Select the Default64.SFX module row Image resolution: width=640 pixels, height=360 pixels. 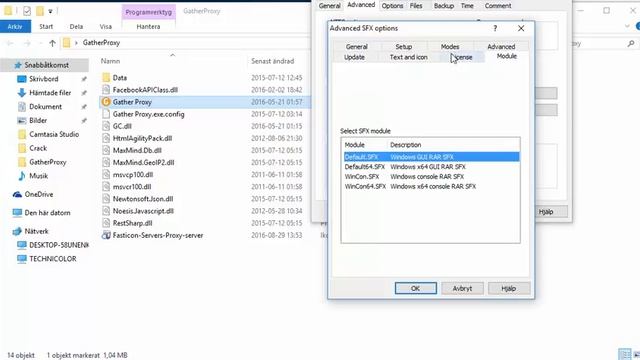pos(431,167)
